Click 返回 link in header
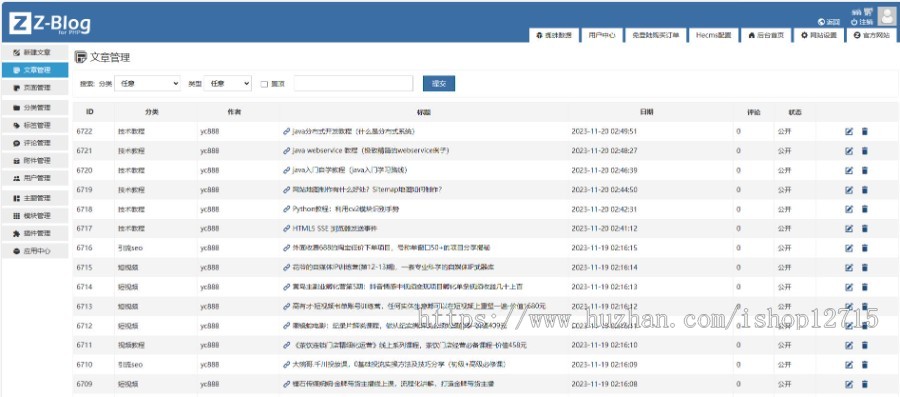900x397 pixels. [829, 22]
